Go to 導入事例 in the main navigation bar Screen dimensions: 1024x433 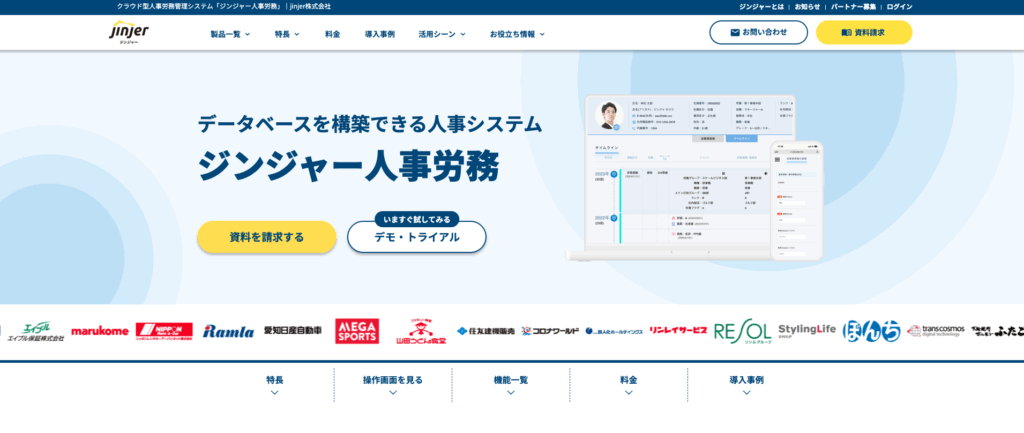pos(379,34)
